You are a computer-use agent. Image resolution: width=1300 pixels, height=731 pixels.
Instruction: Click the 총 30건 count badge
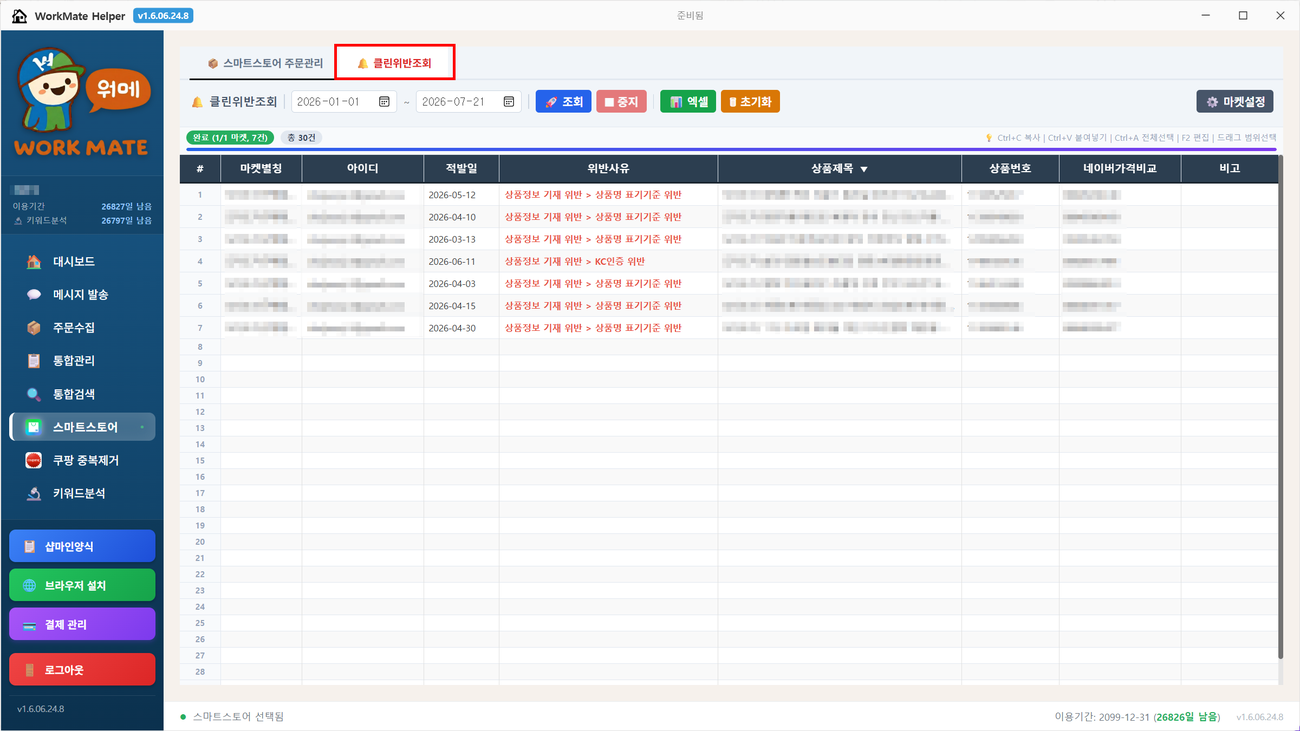pyautogui.click(x=300, y=137)
